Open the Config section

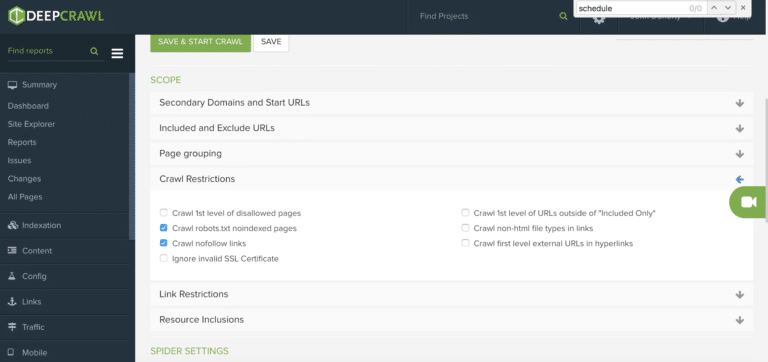click(x=34, y=276)
